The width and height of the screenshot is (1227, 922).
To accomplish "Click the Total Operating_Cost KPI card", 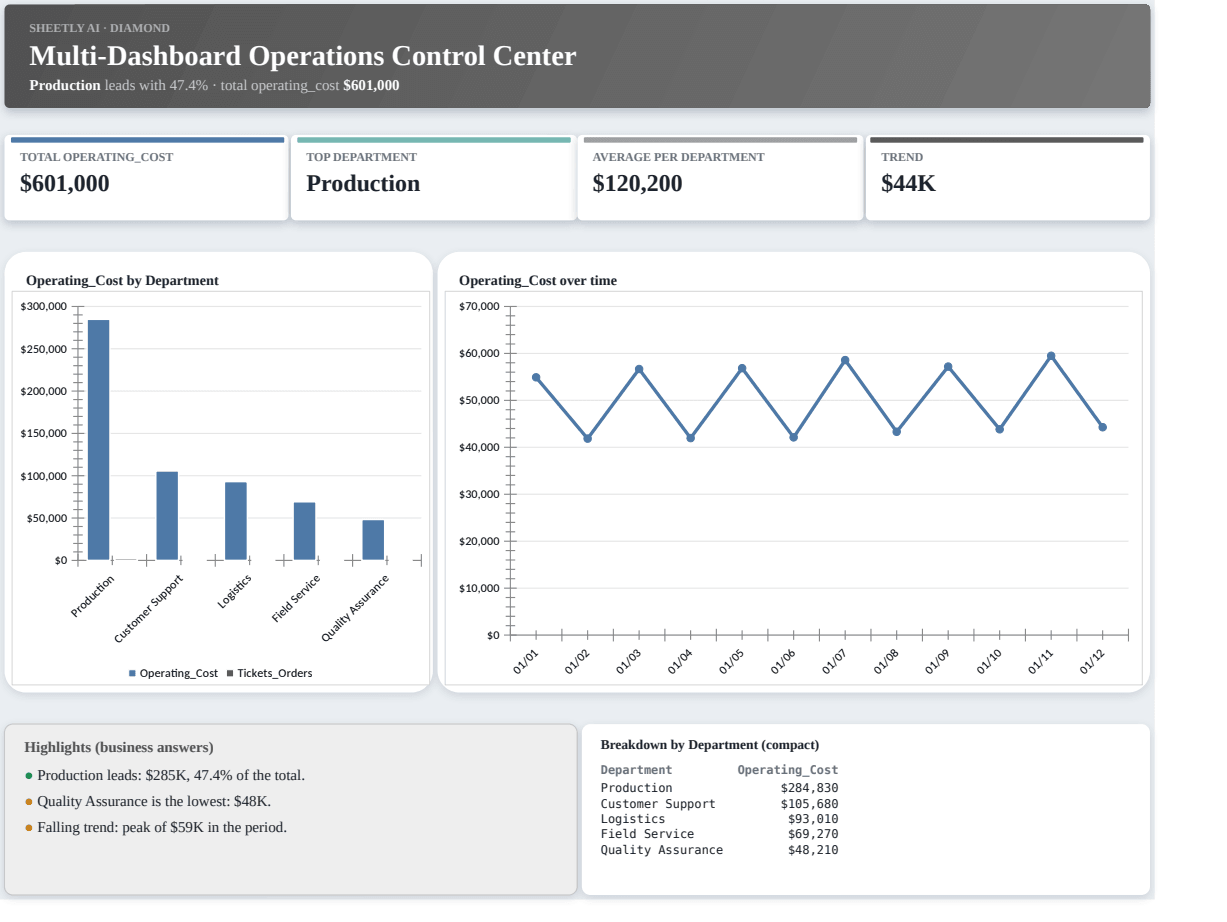I will tap(146, 178).
